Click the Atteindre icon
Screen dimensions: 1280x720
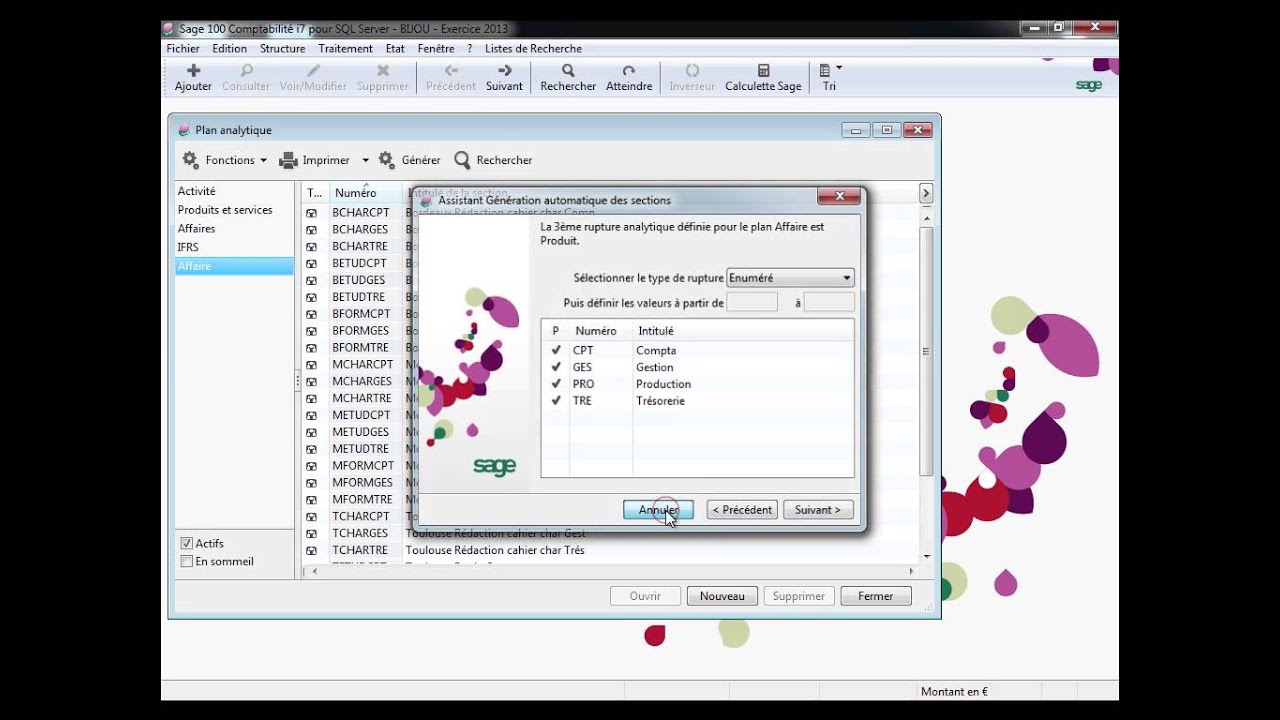(x=629, y=70)
